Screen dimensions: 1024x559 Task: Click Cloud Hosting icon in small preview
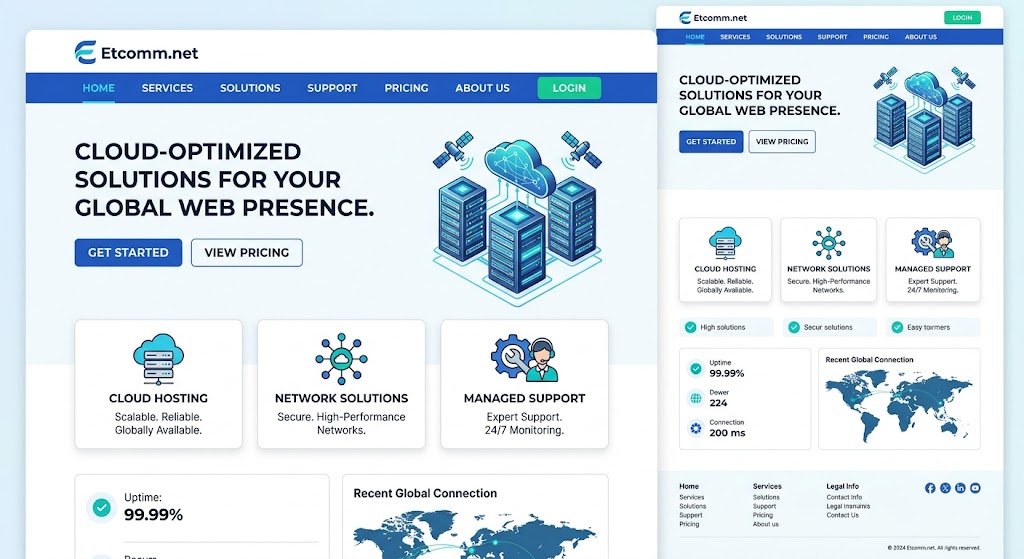click(x=725, y=244)
